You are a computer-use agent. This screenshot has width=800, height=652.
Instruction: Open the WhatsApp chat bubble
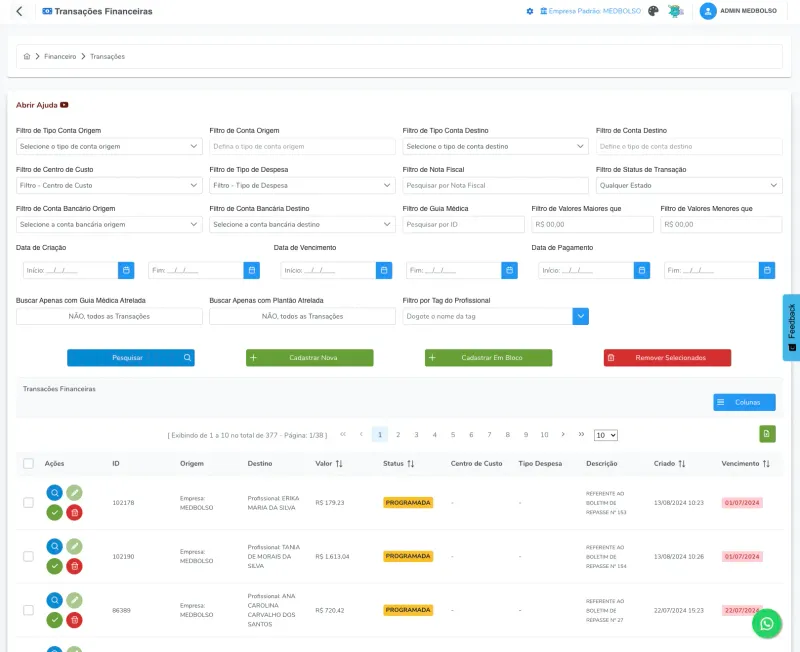coord(766,623)
